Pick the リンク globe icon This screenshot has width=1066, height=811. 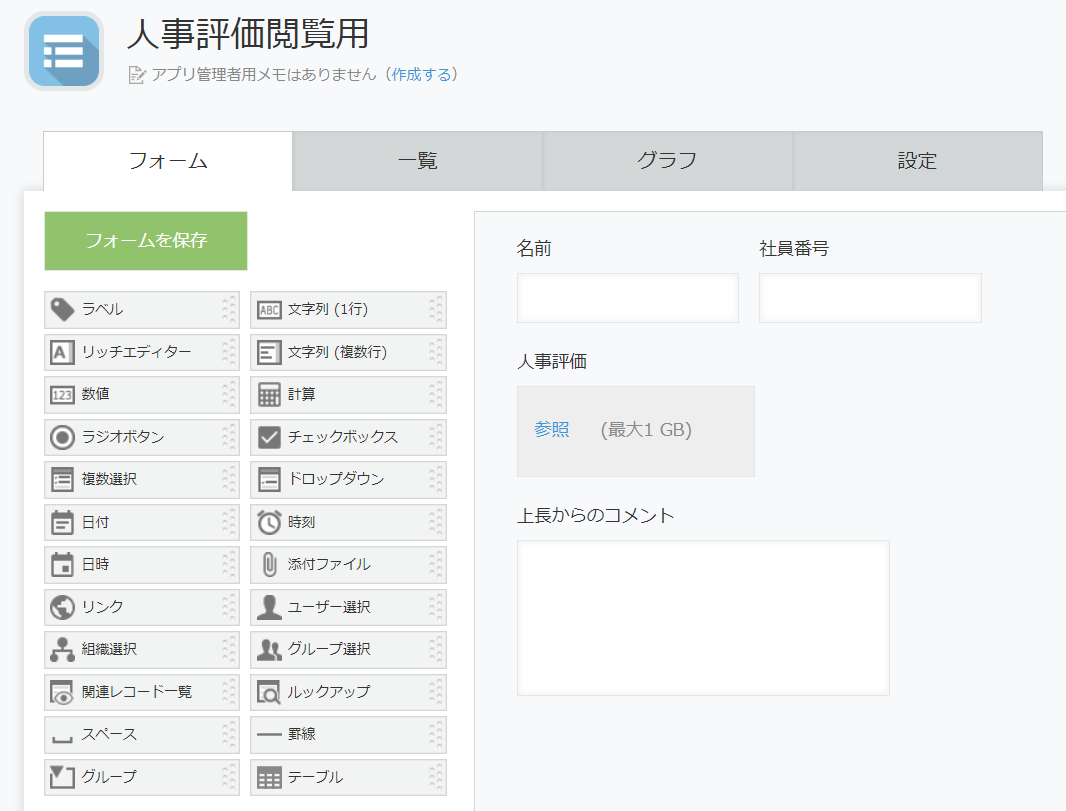pyautogui.click(x=63, y=607)
